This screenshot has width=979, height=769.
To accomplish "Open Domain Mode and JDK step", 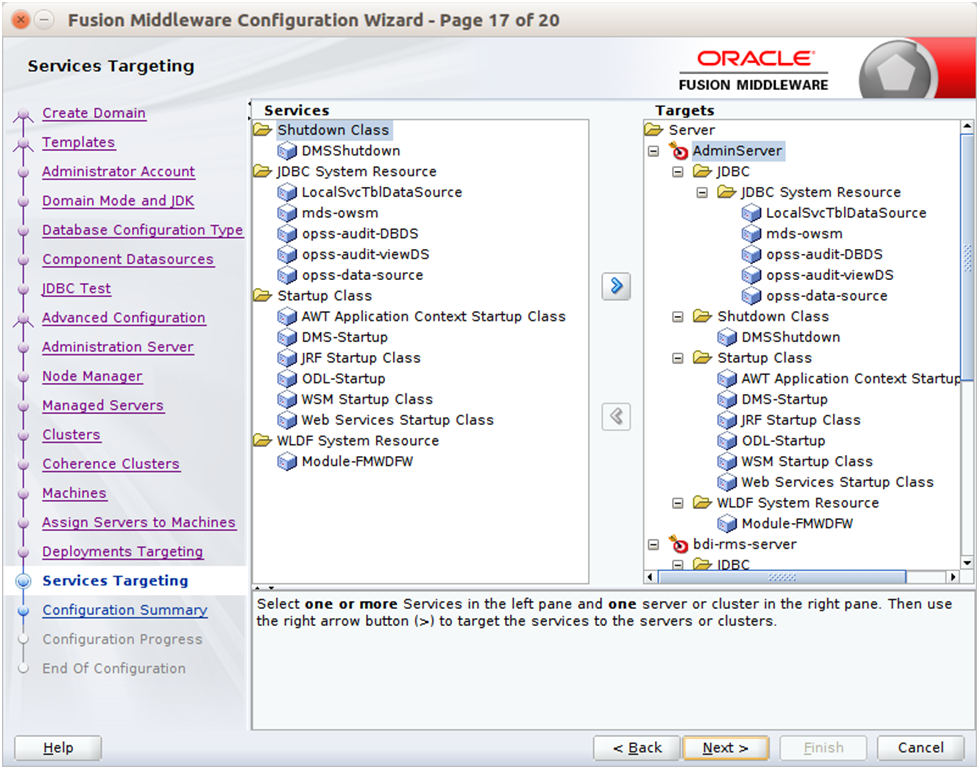I will [118, 201].
